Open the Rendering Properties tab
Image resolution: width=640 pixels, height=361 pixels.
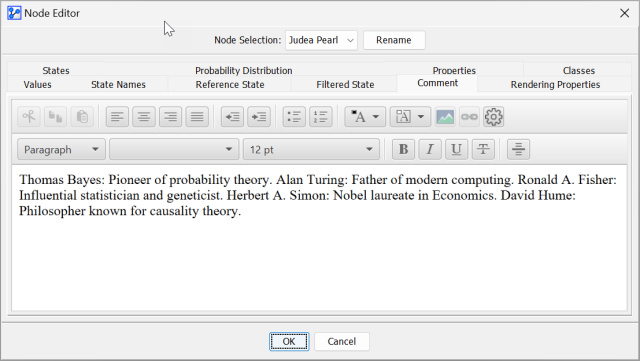click(555, 85)
